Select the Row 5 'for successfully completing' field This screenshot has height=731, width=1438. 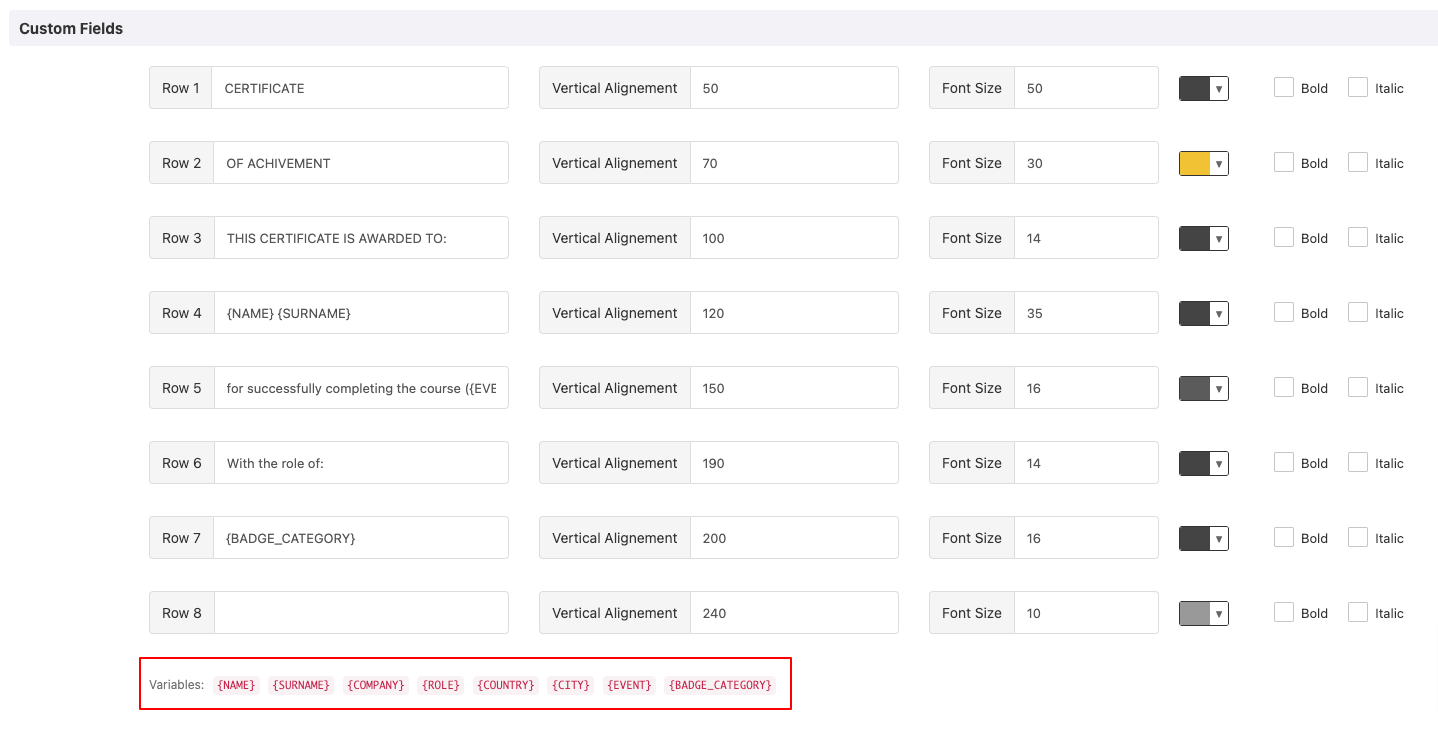click(361, 388)
